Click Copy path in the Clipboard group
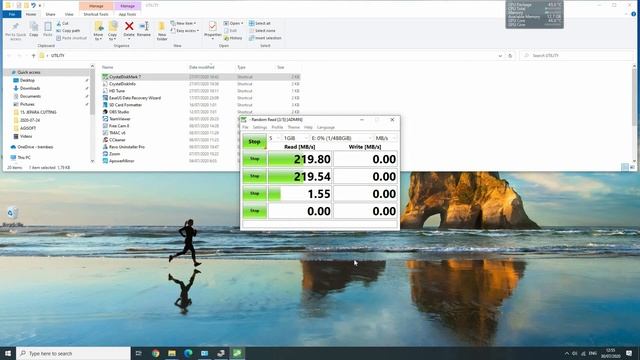Screen dimensions: 640x360 coord(68,31)
